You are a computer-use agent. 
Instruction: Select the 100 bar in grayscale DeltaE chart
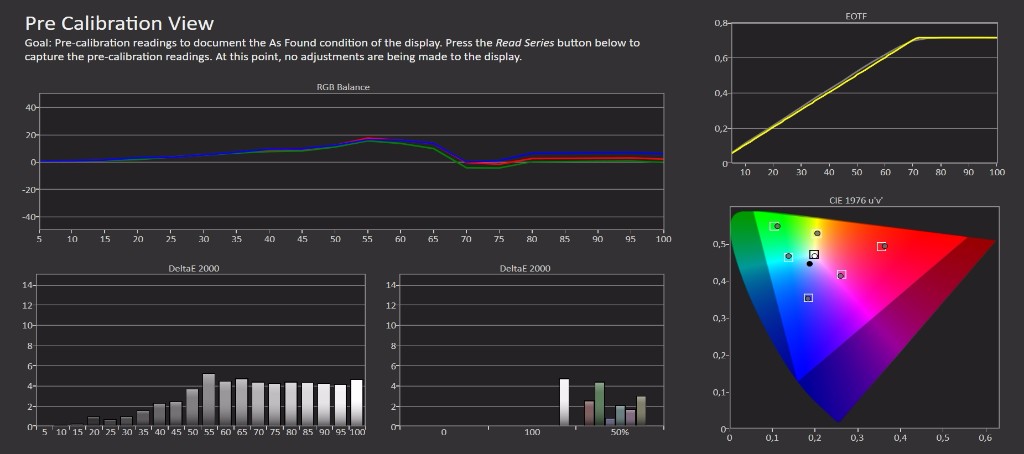point(356,402)
